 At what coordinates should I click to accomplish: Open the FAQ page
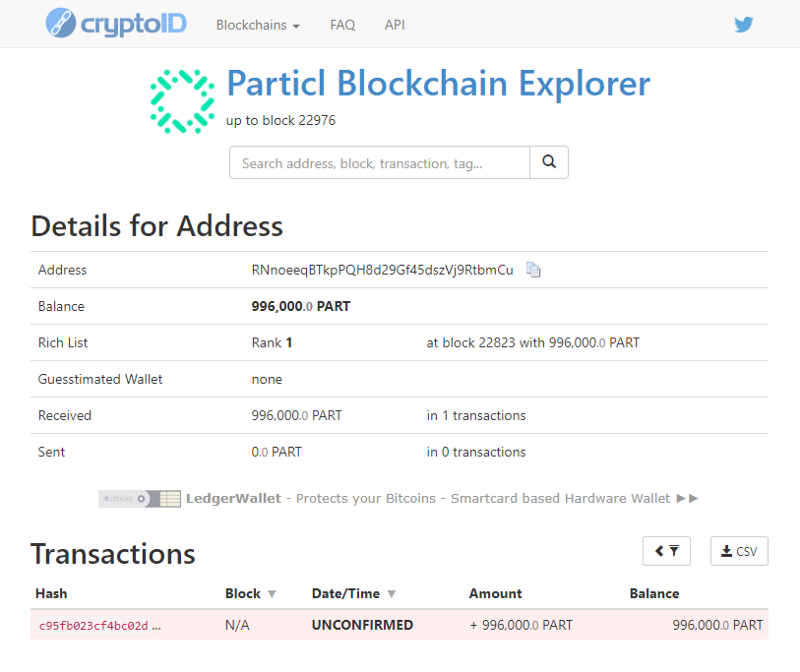pos(342,25)
